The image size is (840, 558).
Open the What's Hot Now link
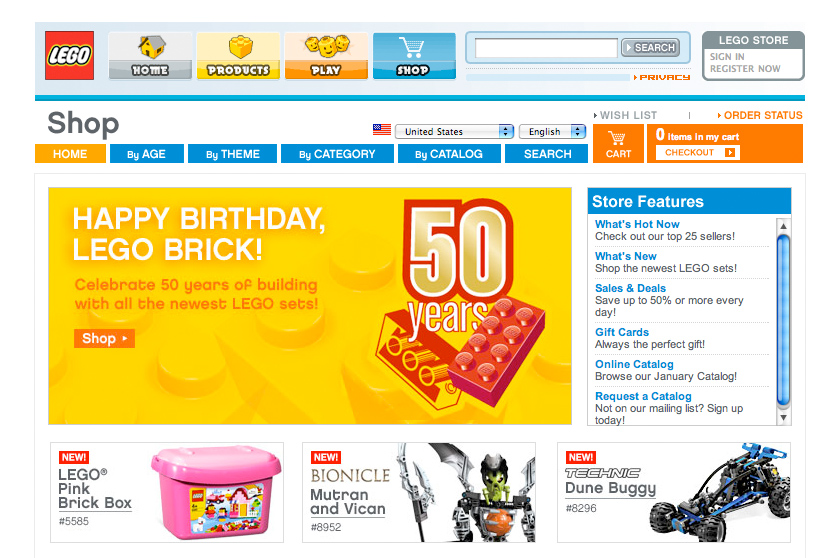[x=637, y=224]
